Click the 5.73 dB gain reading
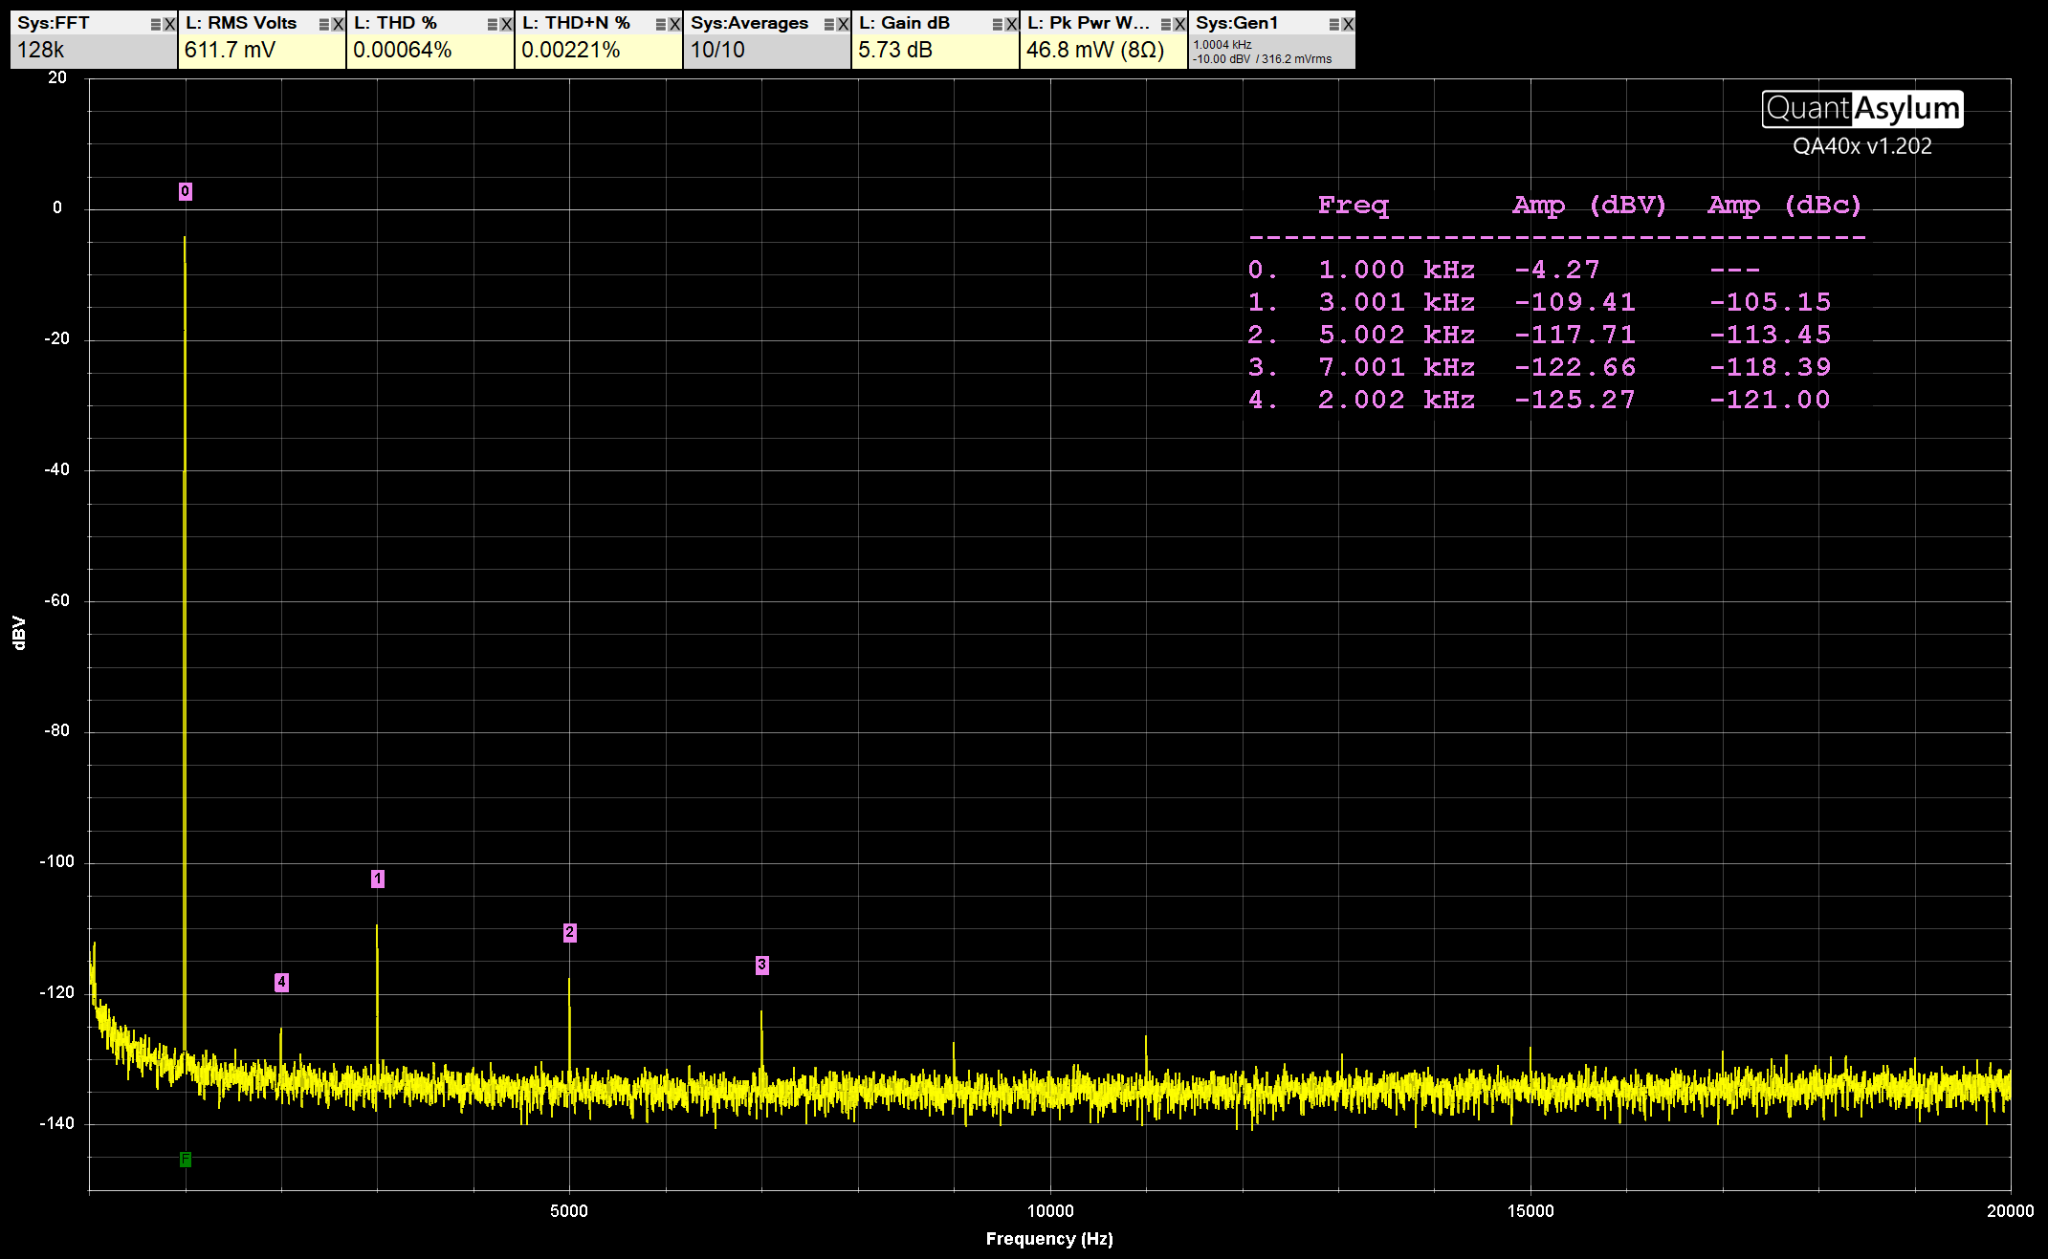 (895, 50)
